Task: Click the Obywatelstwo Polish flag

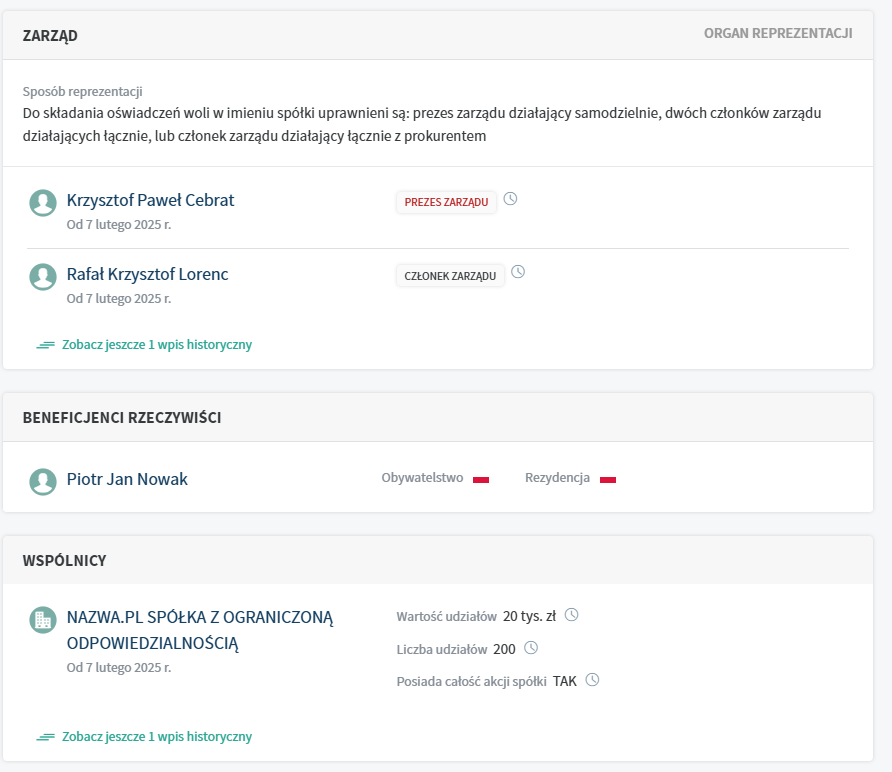Action: coord(480,479)
